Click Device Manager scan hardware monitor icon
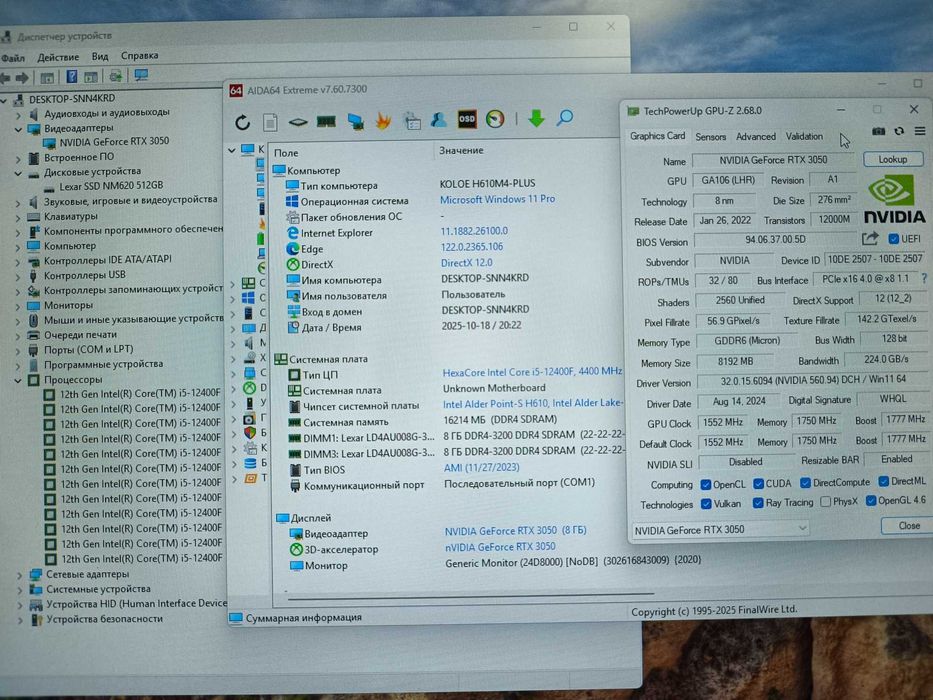The height and width of the screenshot is (700, 933). (x=141, y=75)
